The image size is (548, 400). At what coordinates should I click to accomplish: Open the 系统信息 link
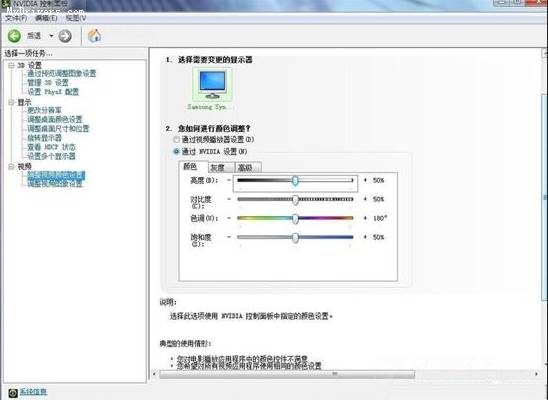pyautogui.click(x=33, y=392)
